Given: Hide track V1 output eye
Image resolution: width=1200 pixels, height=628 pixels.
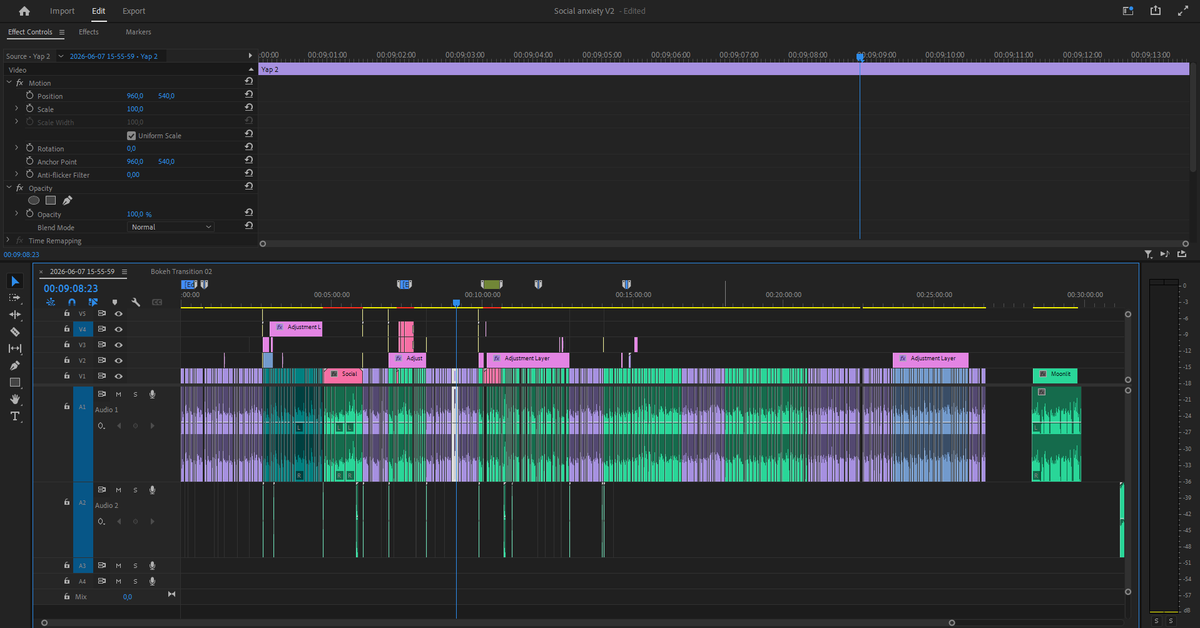Looking at the screenshot, I should (x=118, y=375).
